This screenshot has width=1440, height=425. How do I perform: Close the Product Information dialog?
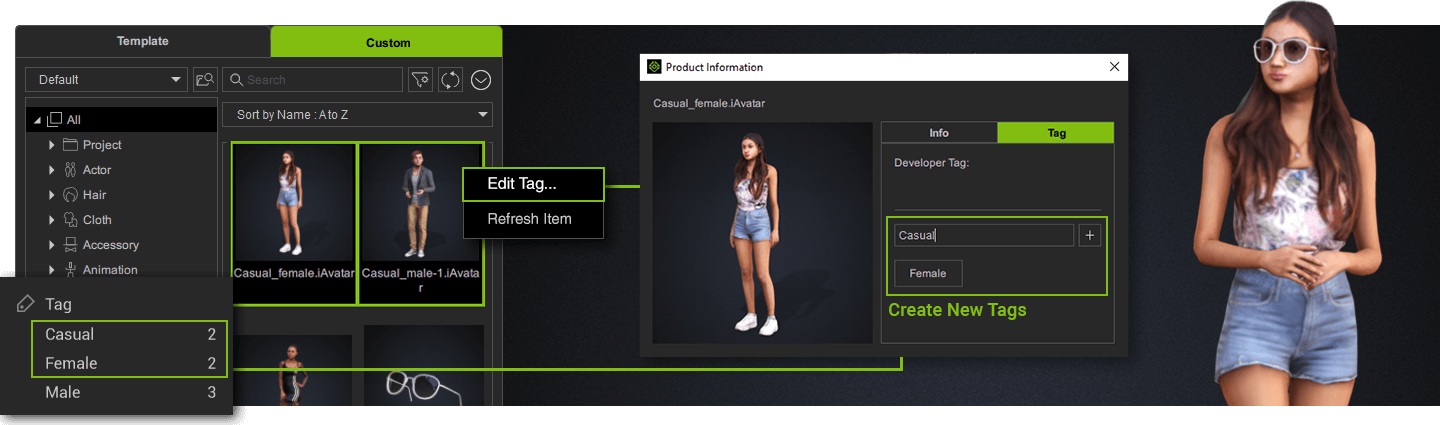1114,67
